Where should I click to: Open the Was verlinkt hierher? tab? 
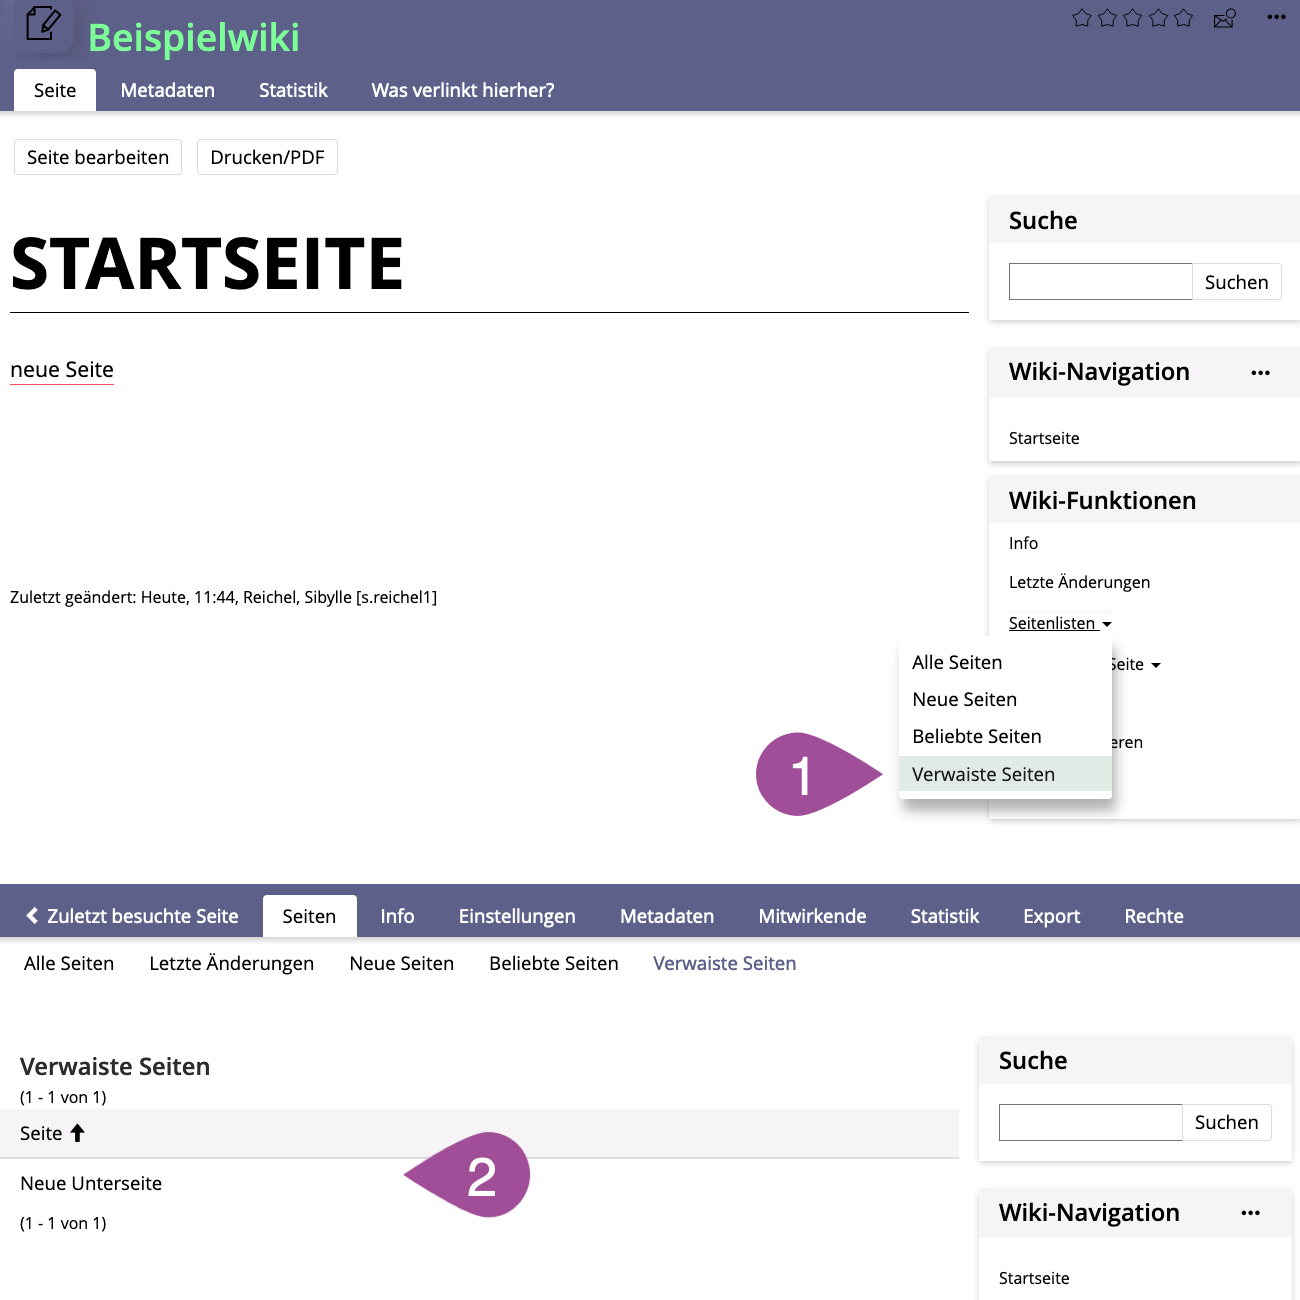coord(462,90)
